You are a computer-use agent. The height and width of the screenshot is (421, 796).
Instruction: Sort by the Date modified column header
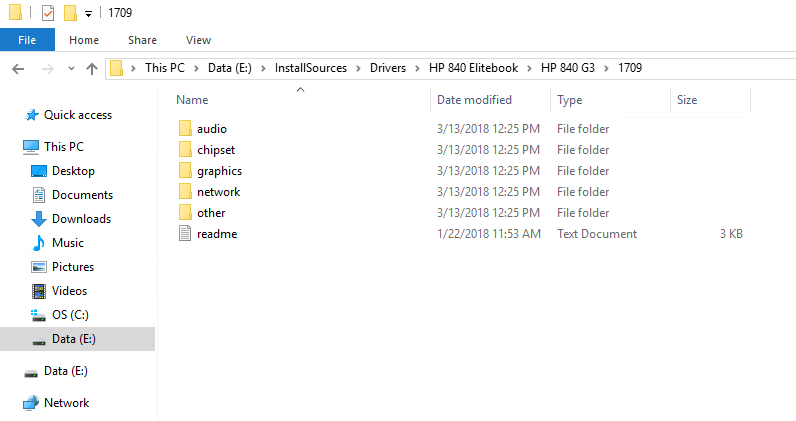[x=474, y=100]
